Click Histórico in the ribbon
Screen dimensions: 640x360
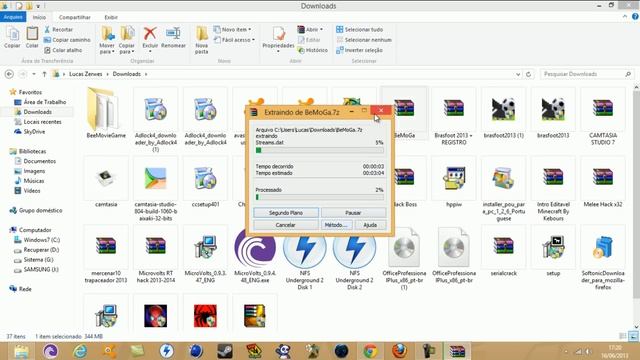click(313, 50)
